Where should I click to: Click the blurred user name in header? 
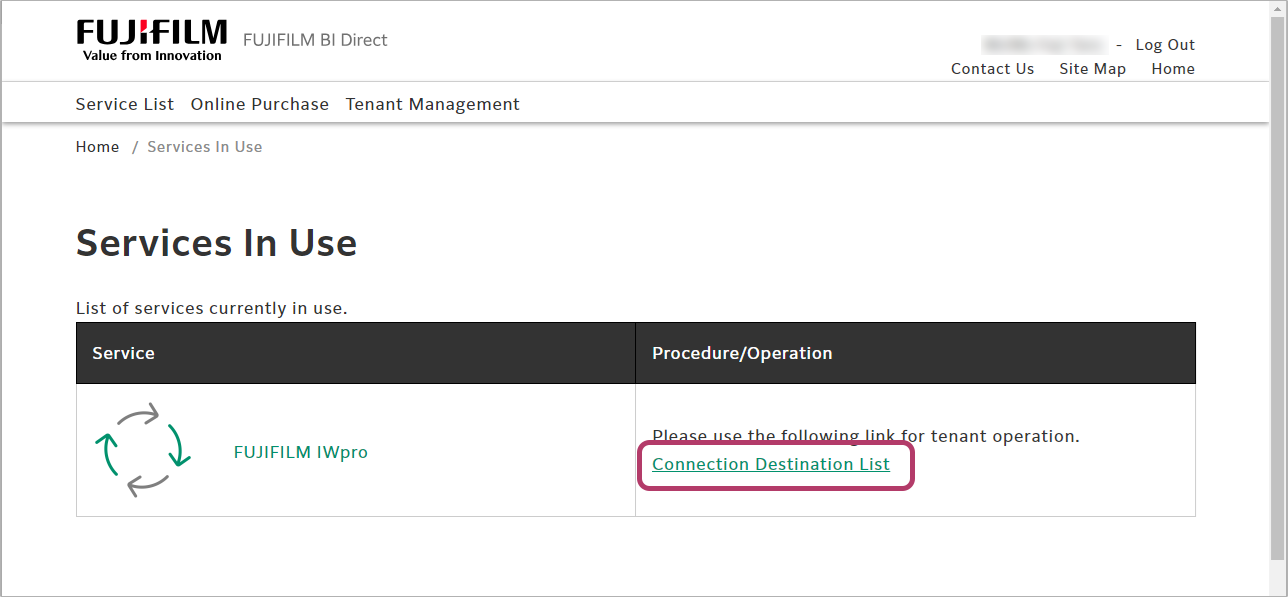[x=1044, y=45]
